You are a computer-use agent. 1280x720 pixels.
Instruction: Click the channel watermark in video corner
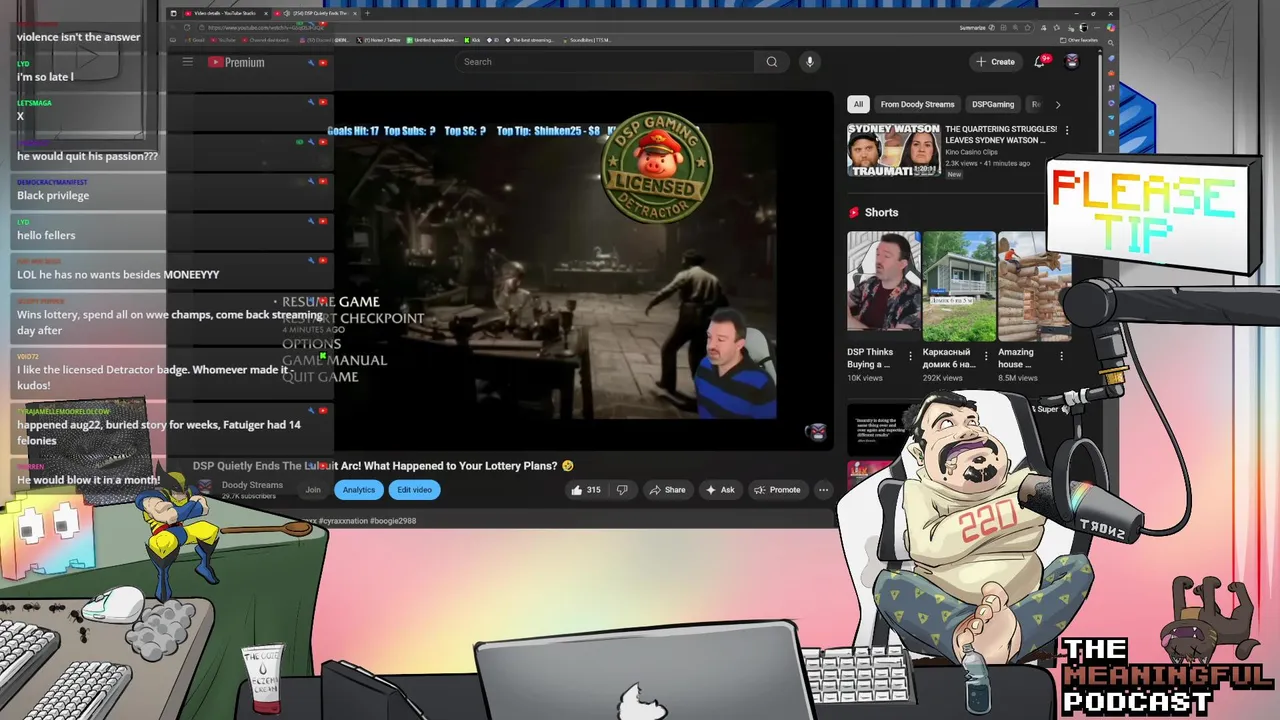point(817,432)
